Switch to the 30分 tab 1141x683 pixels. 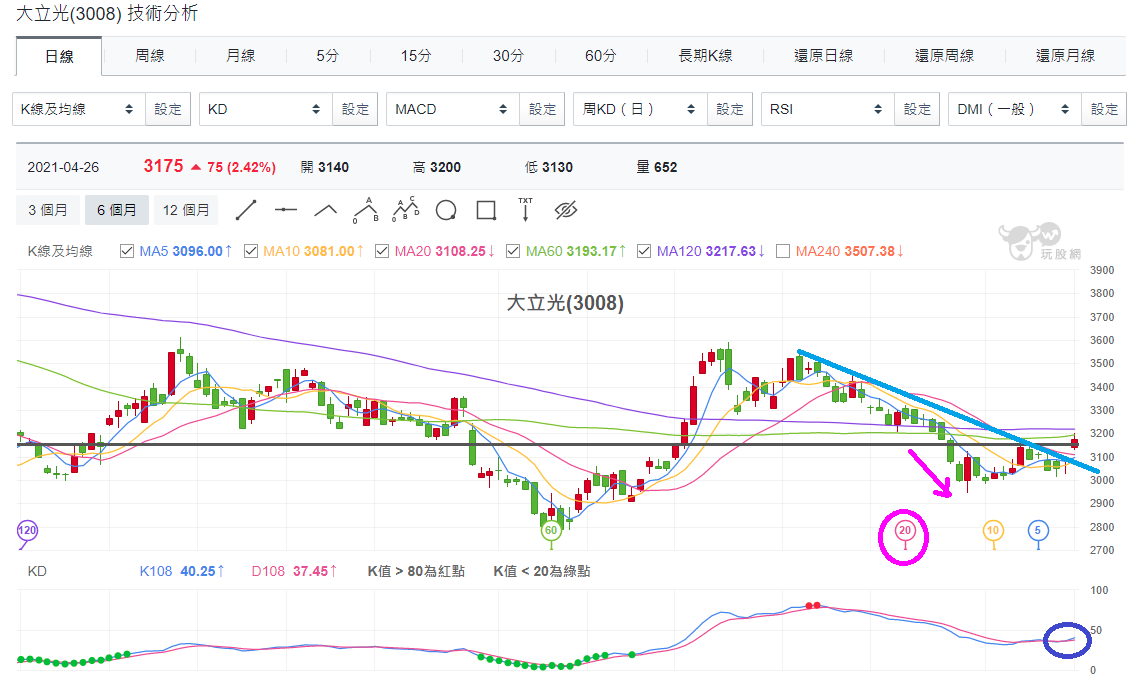tap(508, 55)
